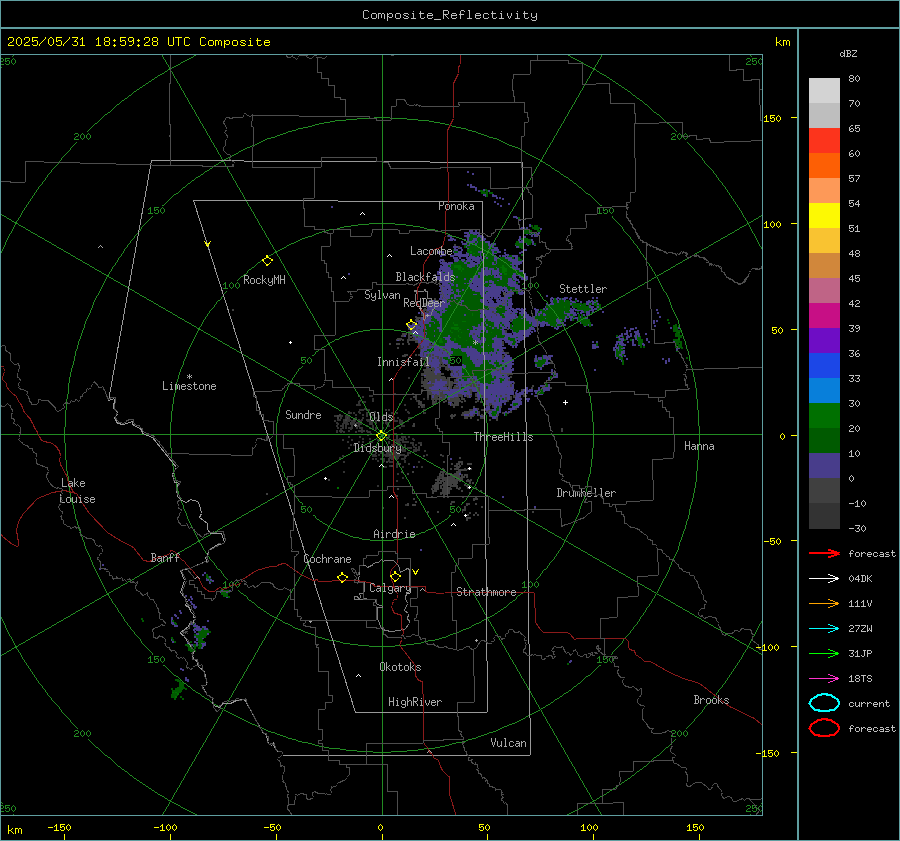Click the Brooks city label
This screenshot has width=900, height=841.
pyautogui.click(x=711, y=700)
